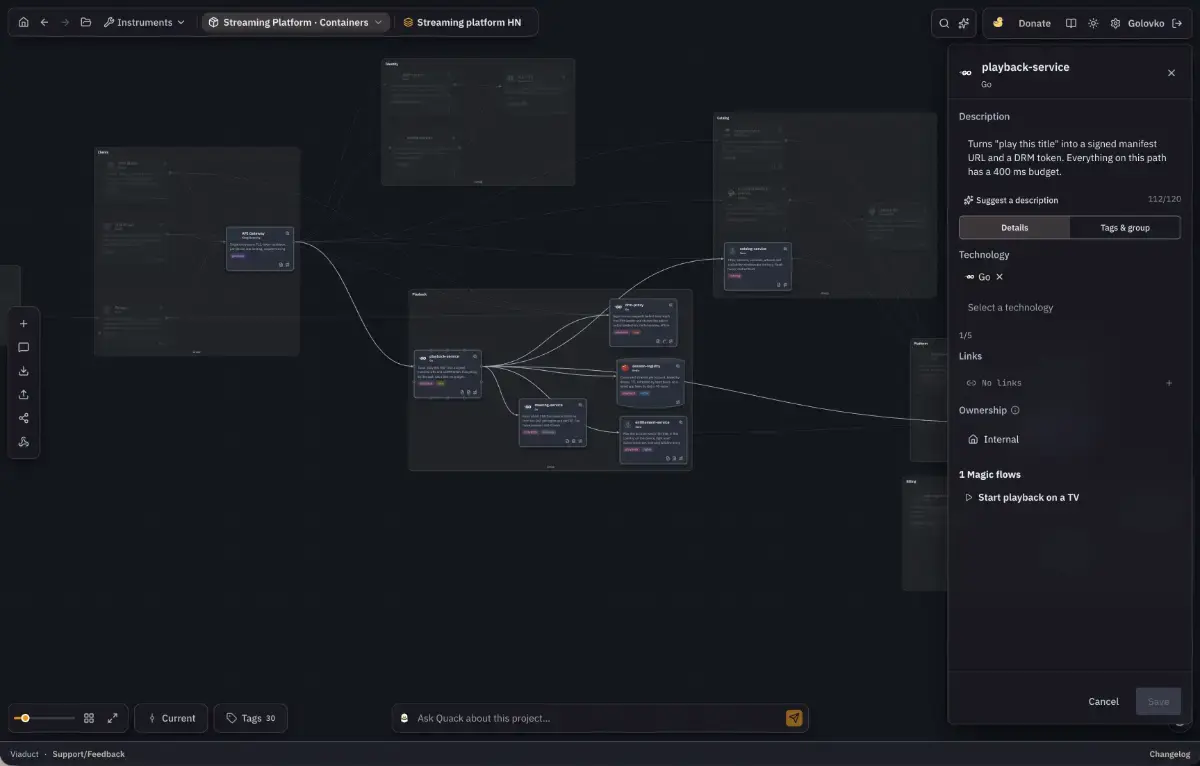Switch to the Details tab
This screenshot has height=766, width=1200.
(x=1014, y=228)
